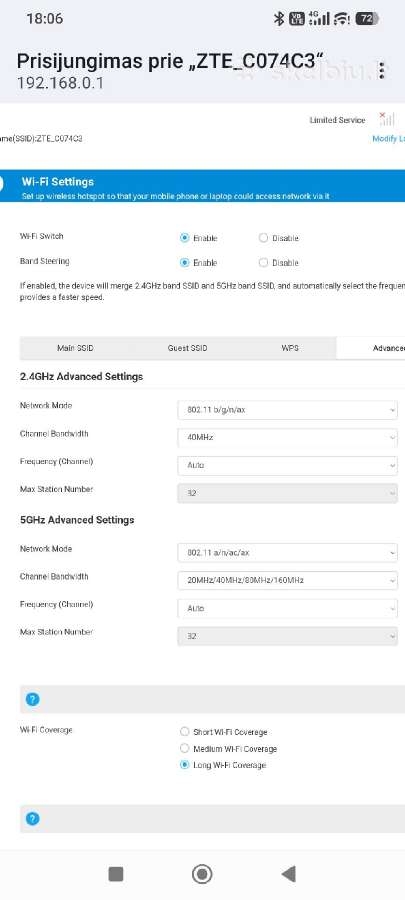405x900 pixels.
Task: Click the Wi-Fi Settings header title
Action: pyautogui.click(x=57, y=181)
